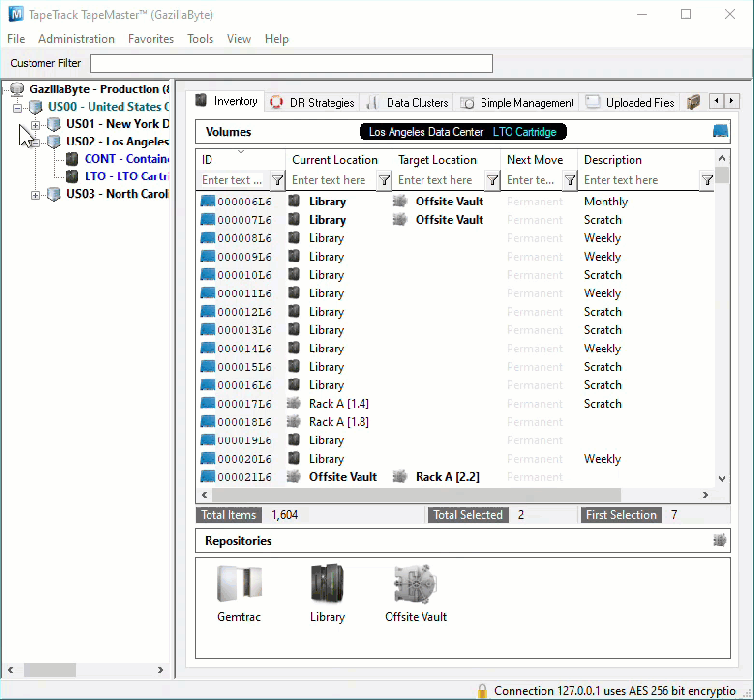Screen dimensions: 754x700
Task: Select the Library repository icon
Action: pos(327,584)
